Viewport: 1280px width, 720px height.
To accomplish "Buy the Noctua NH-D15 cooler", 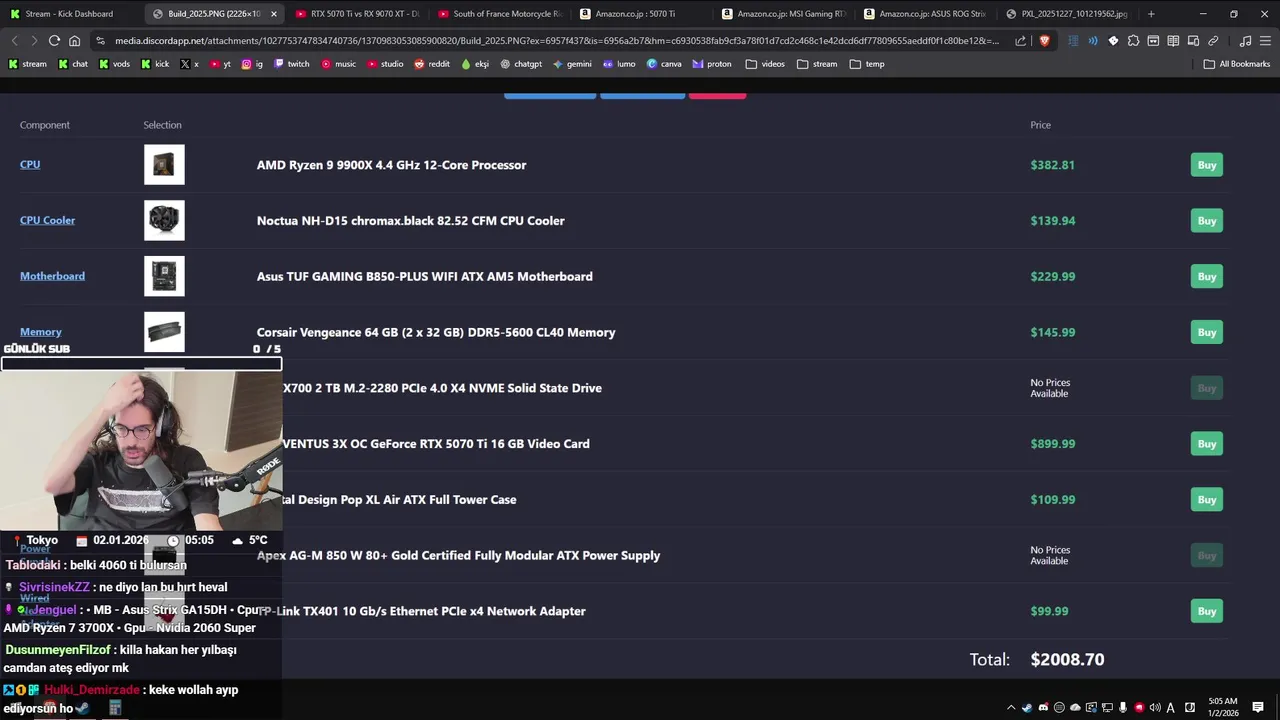I will coord(1207,221).
